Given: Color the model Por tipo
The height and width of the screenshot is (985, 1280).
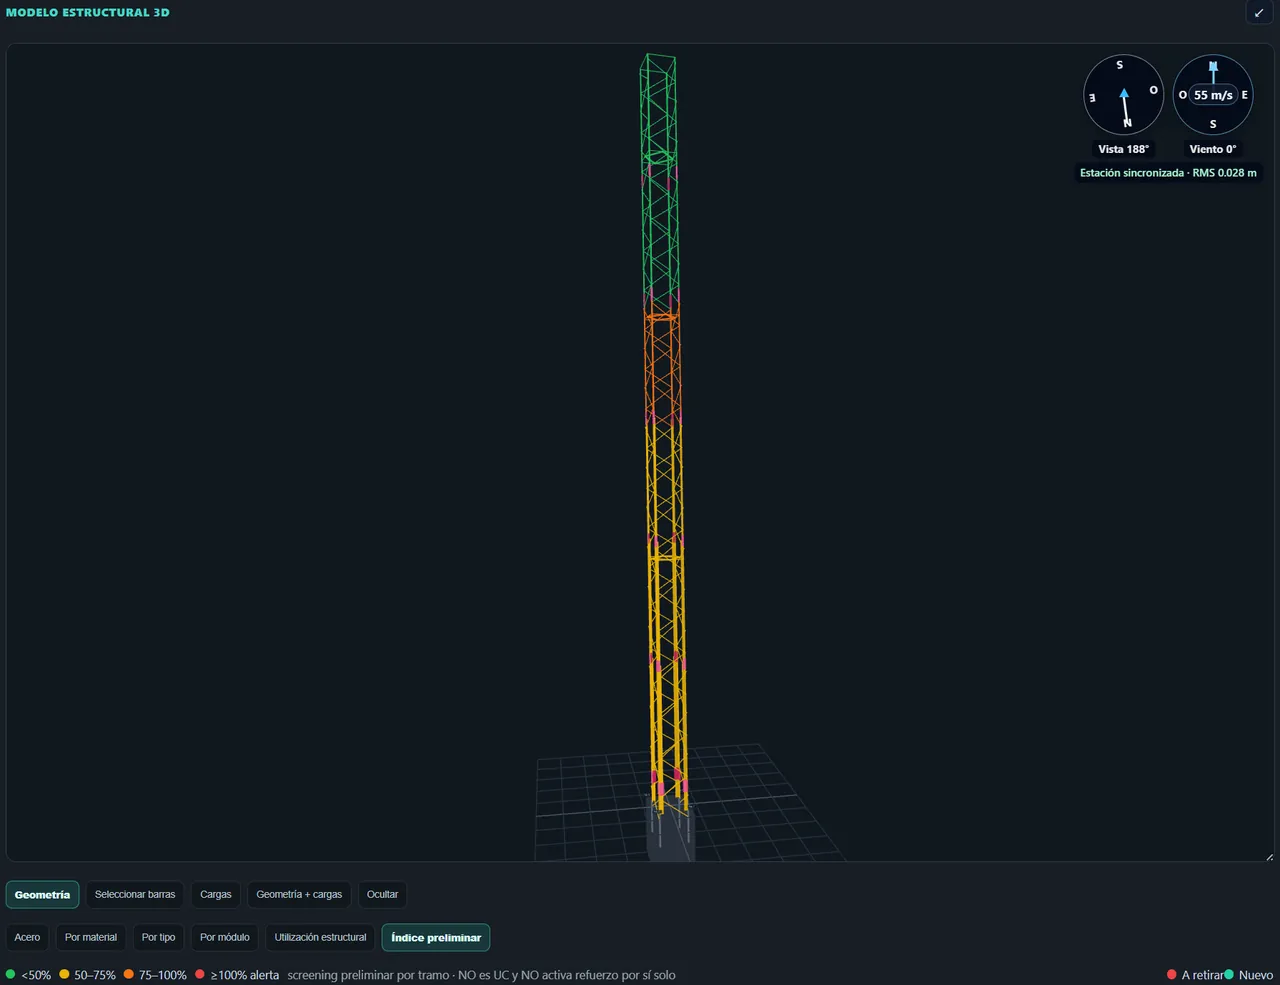Looking at the screenshot, I should click(158, 938).
